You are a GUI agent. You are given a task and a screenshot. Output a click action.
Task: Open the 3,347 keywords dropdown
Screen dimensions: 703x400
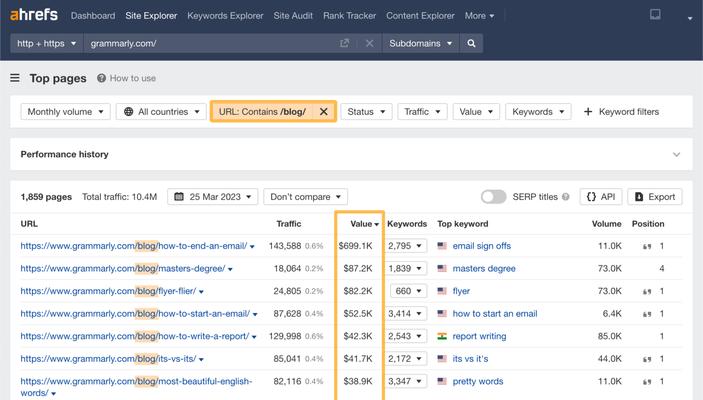406,381
